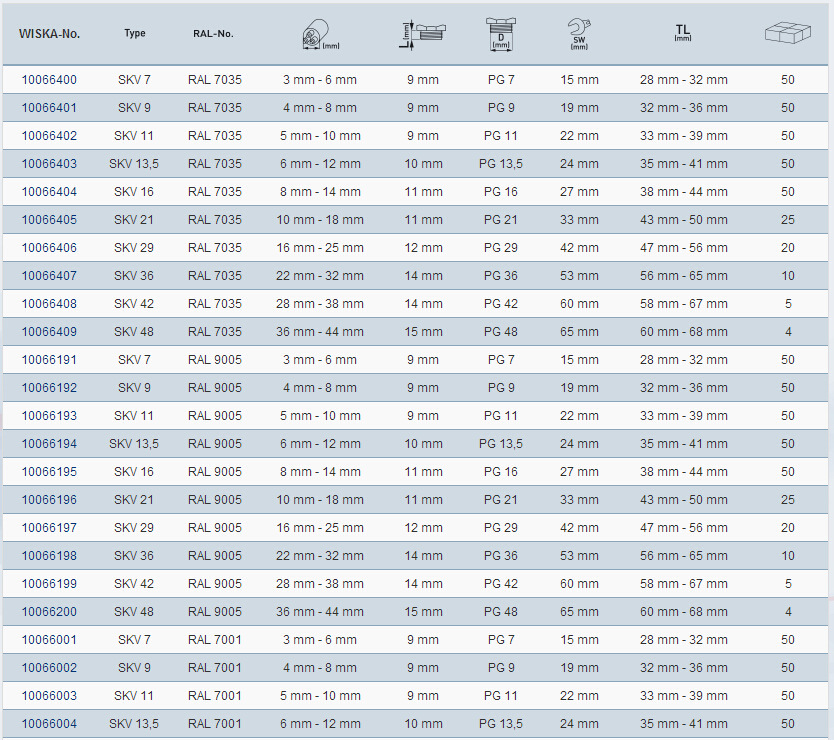834x740 pixels.
Task: Select 65 mm wrench size in row 10066200
Action: click(x=579, y=612)
